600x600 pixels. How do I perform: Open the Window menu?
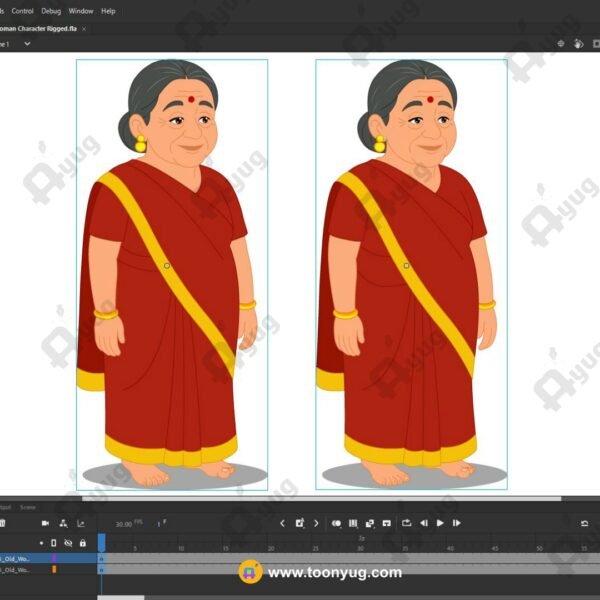click(81, 11)
